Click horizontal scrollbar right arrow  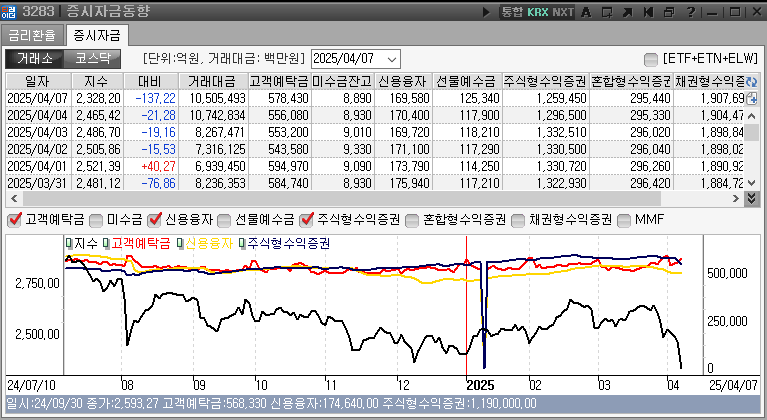pos(736,198)
